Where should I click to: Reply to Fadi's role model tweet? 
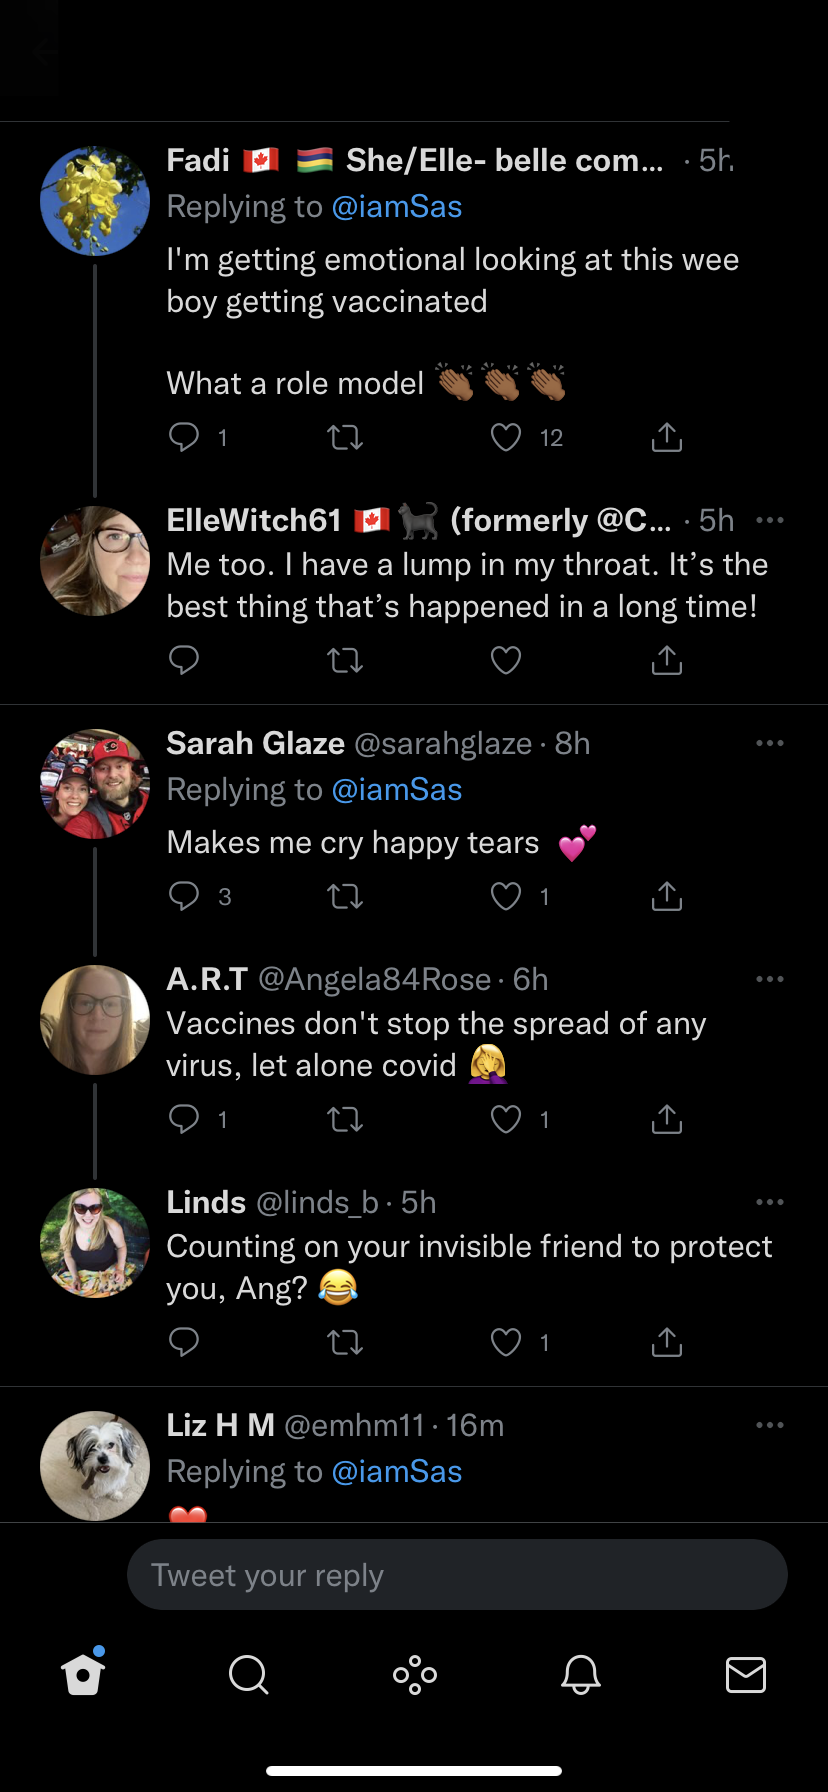point(184,438)
